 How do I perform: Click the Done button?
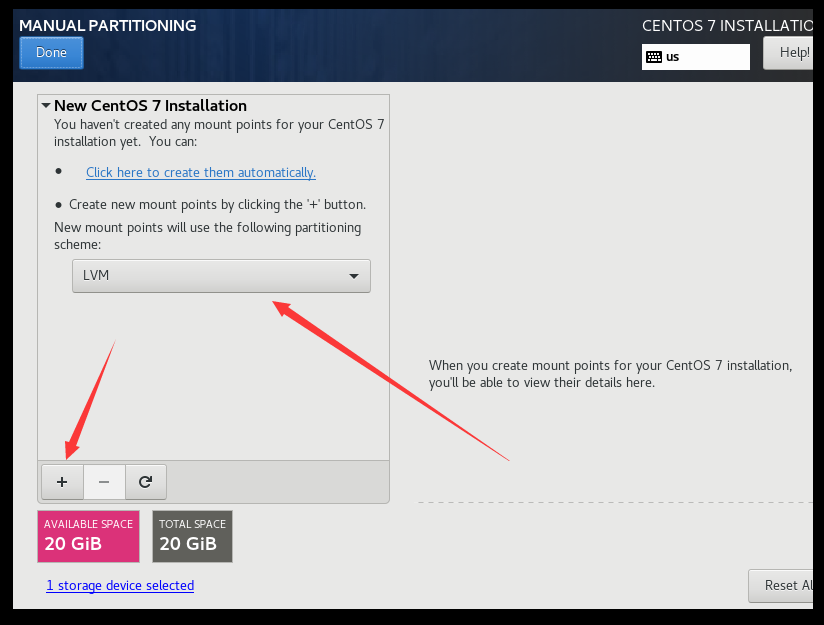coord(52,53)
